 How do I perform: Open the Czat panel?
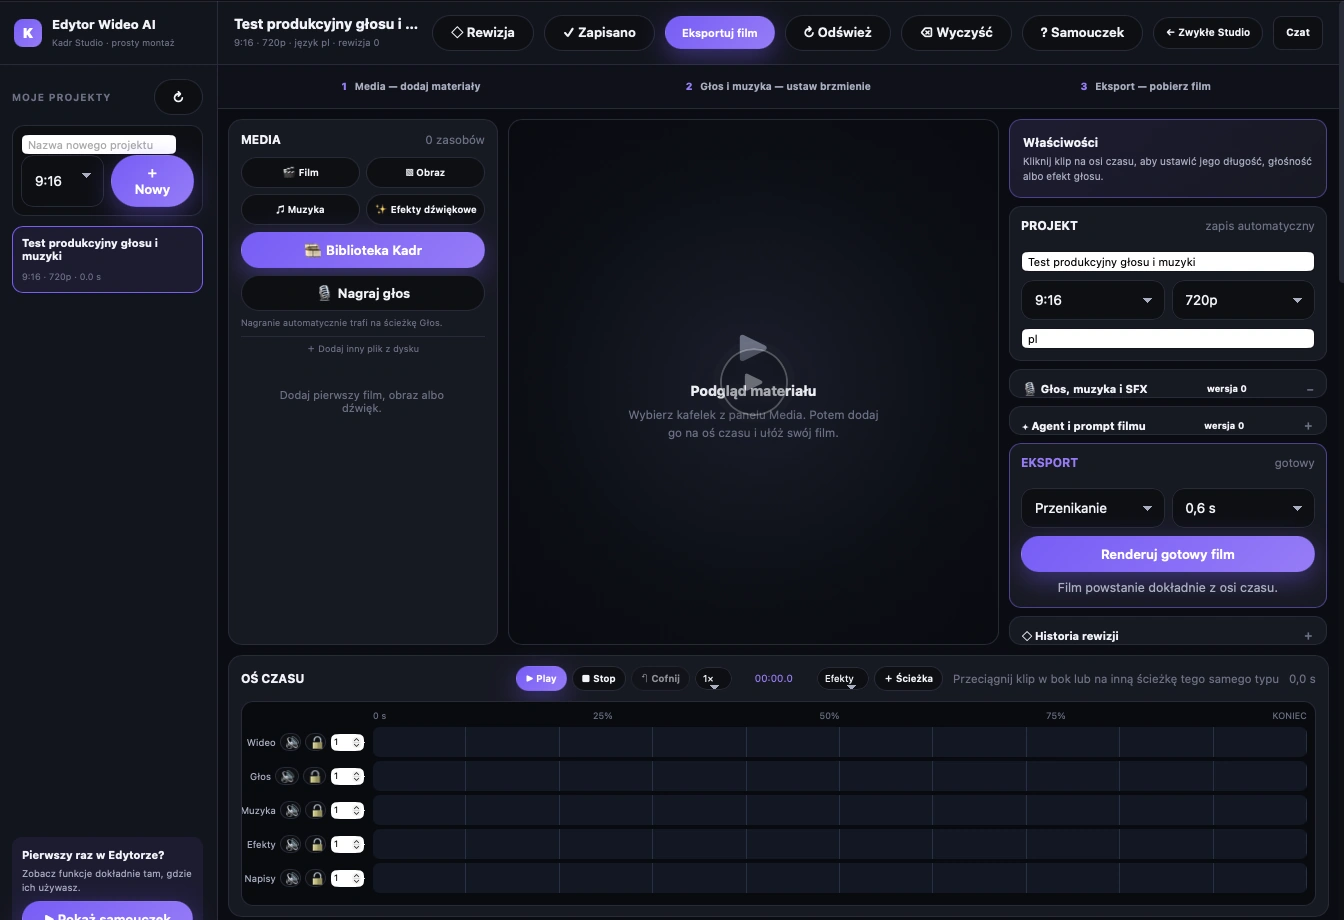pyautogui.click(x=1298, y=32)
